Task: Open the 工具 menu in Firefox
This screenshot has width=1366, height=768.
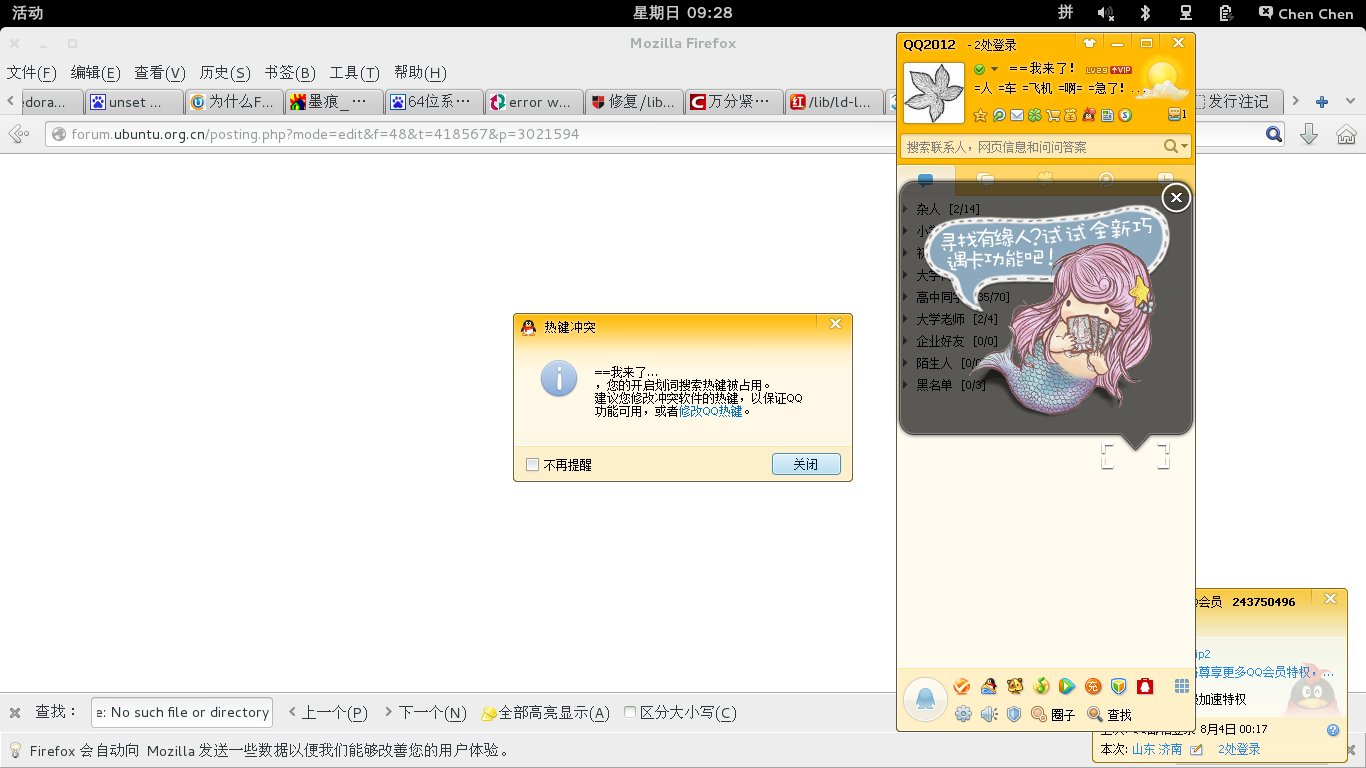Action: [355, 73]
